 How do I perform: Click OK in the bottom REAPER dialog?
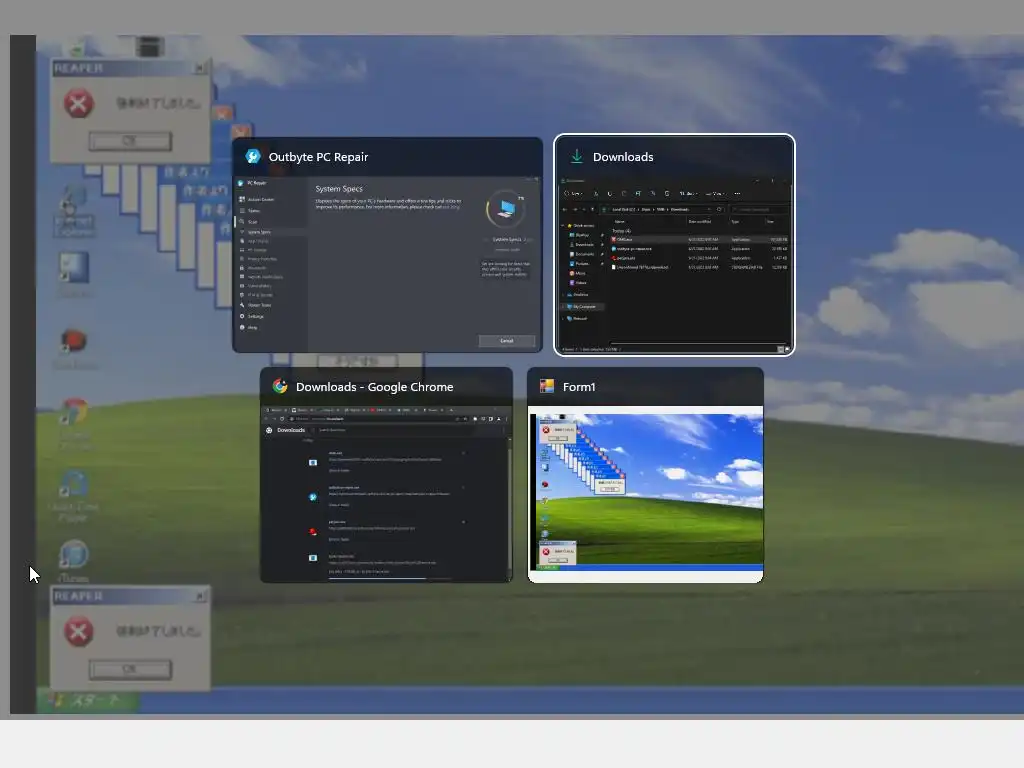[x=130, y=669]
